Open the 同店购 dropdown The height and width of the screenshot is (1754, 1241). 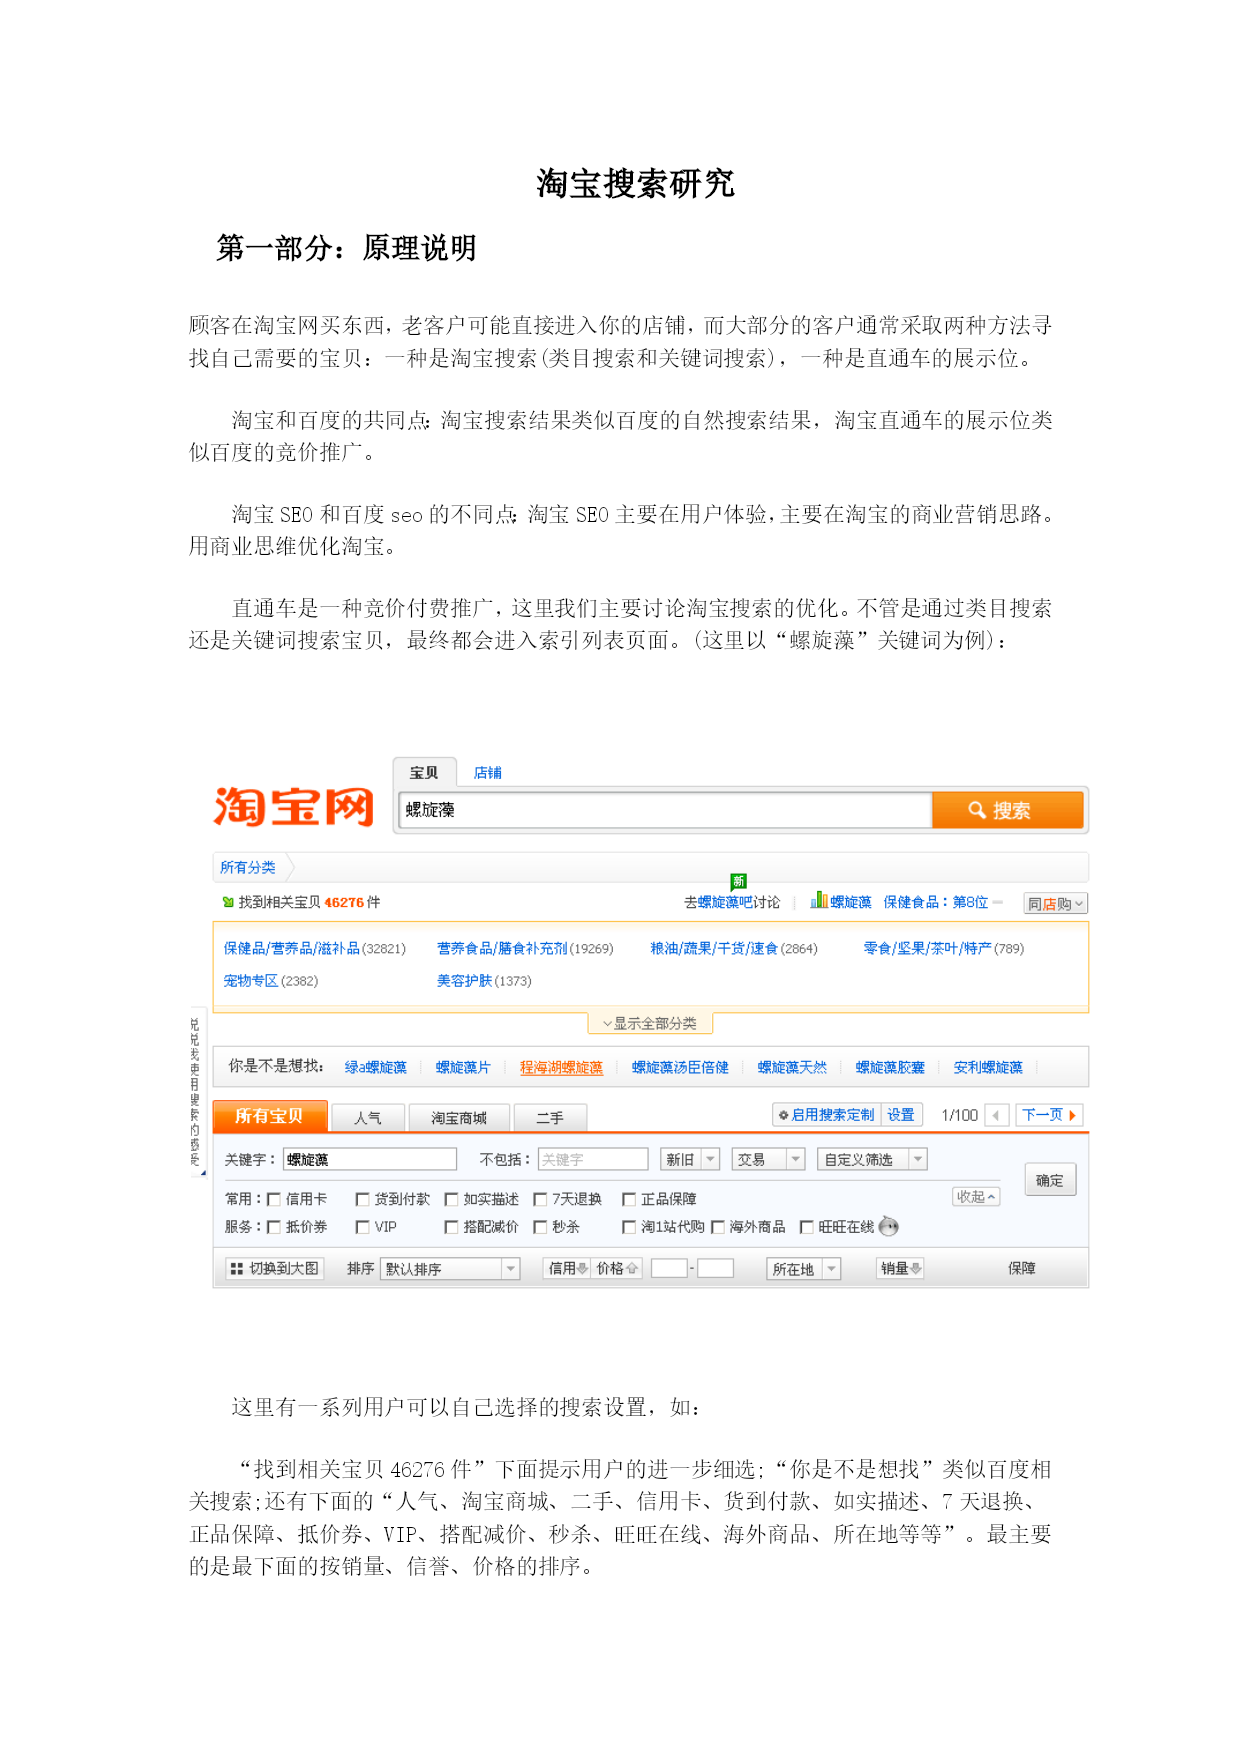click(x=1056, y=903)
